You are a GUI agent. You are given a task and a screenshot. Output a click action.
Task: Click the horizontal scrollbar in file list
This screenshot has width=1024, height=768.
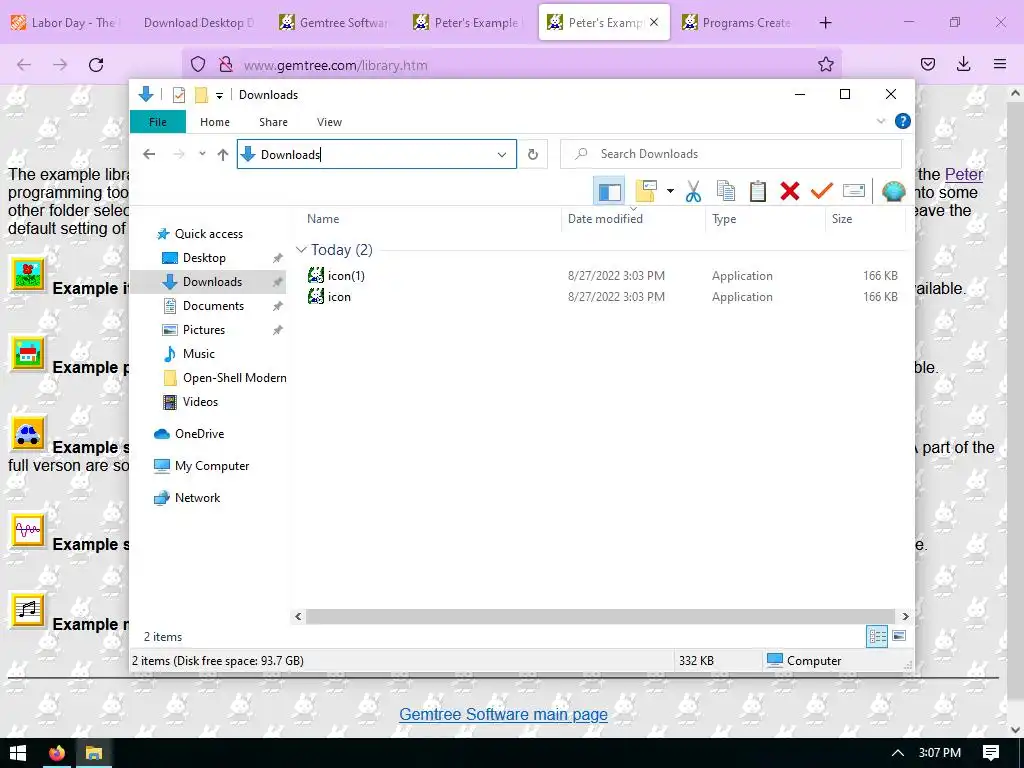pyautogui.click(x=600, y=616)
